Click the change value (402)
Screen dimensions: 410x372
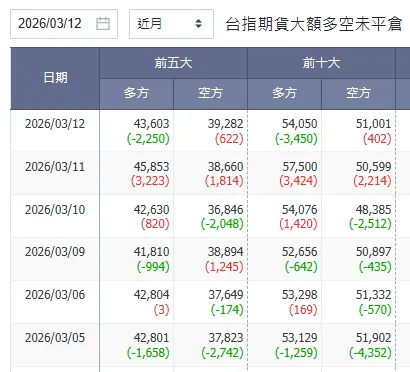(377, 139)
